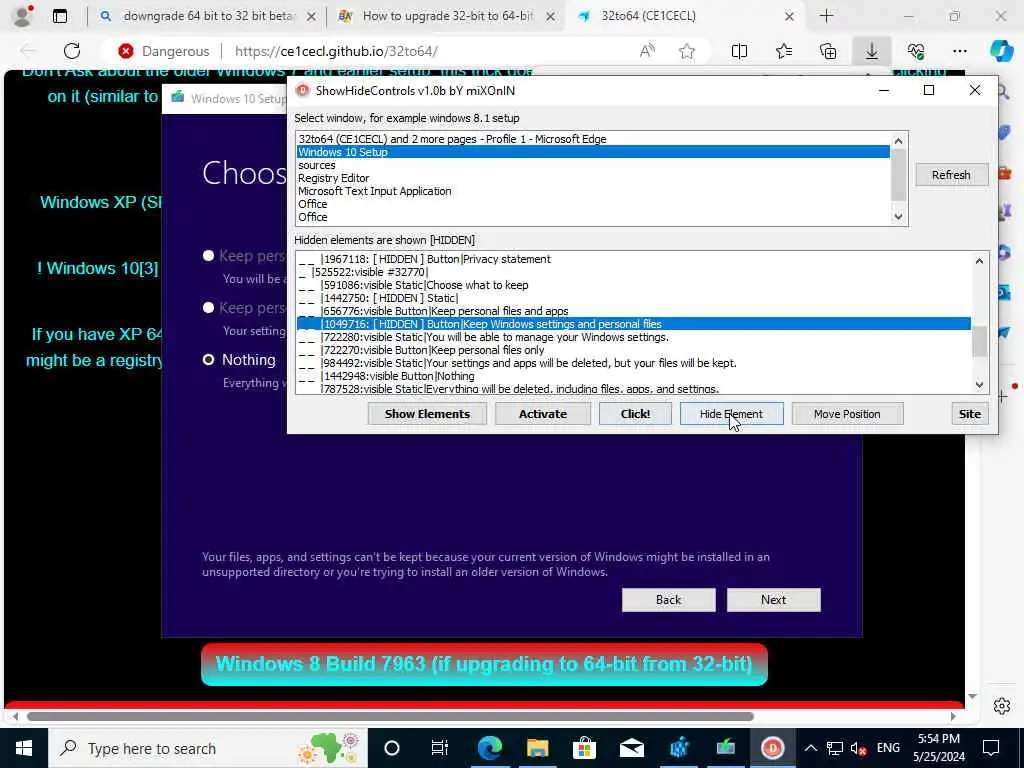Select element 722270 Keep personal files only
Viewport: 1024px width, 768px height.
click(x=633, y=350)
